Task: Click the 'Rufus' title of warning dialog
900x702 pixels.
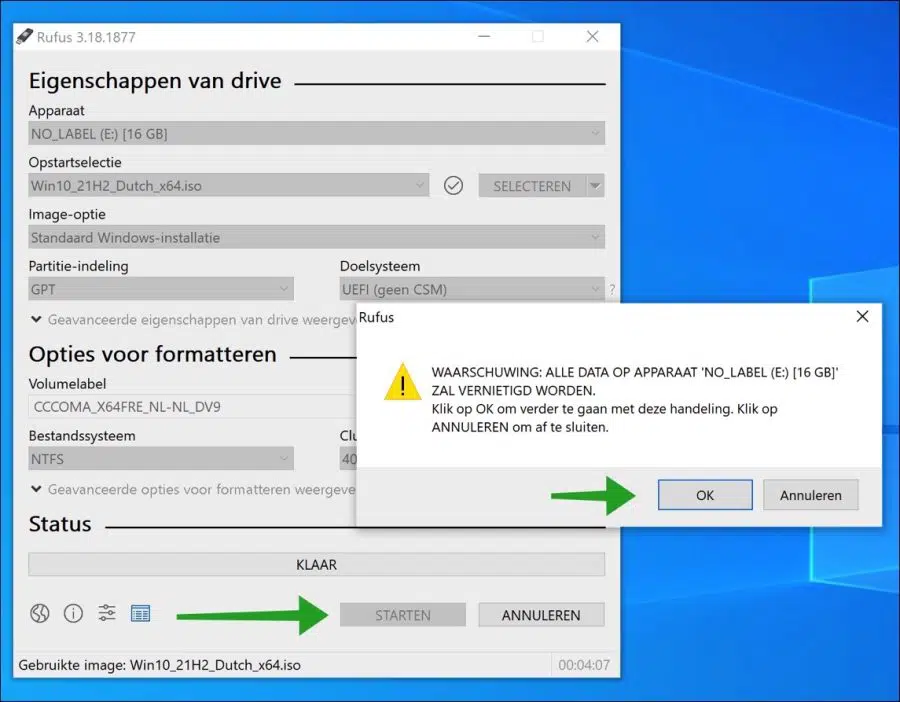Action: click(377, 317)
